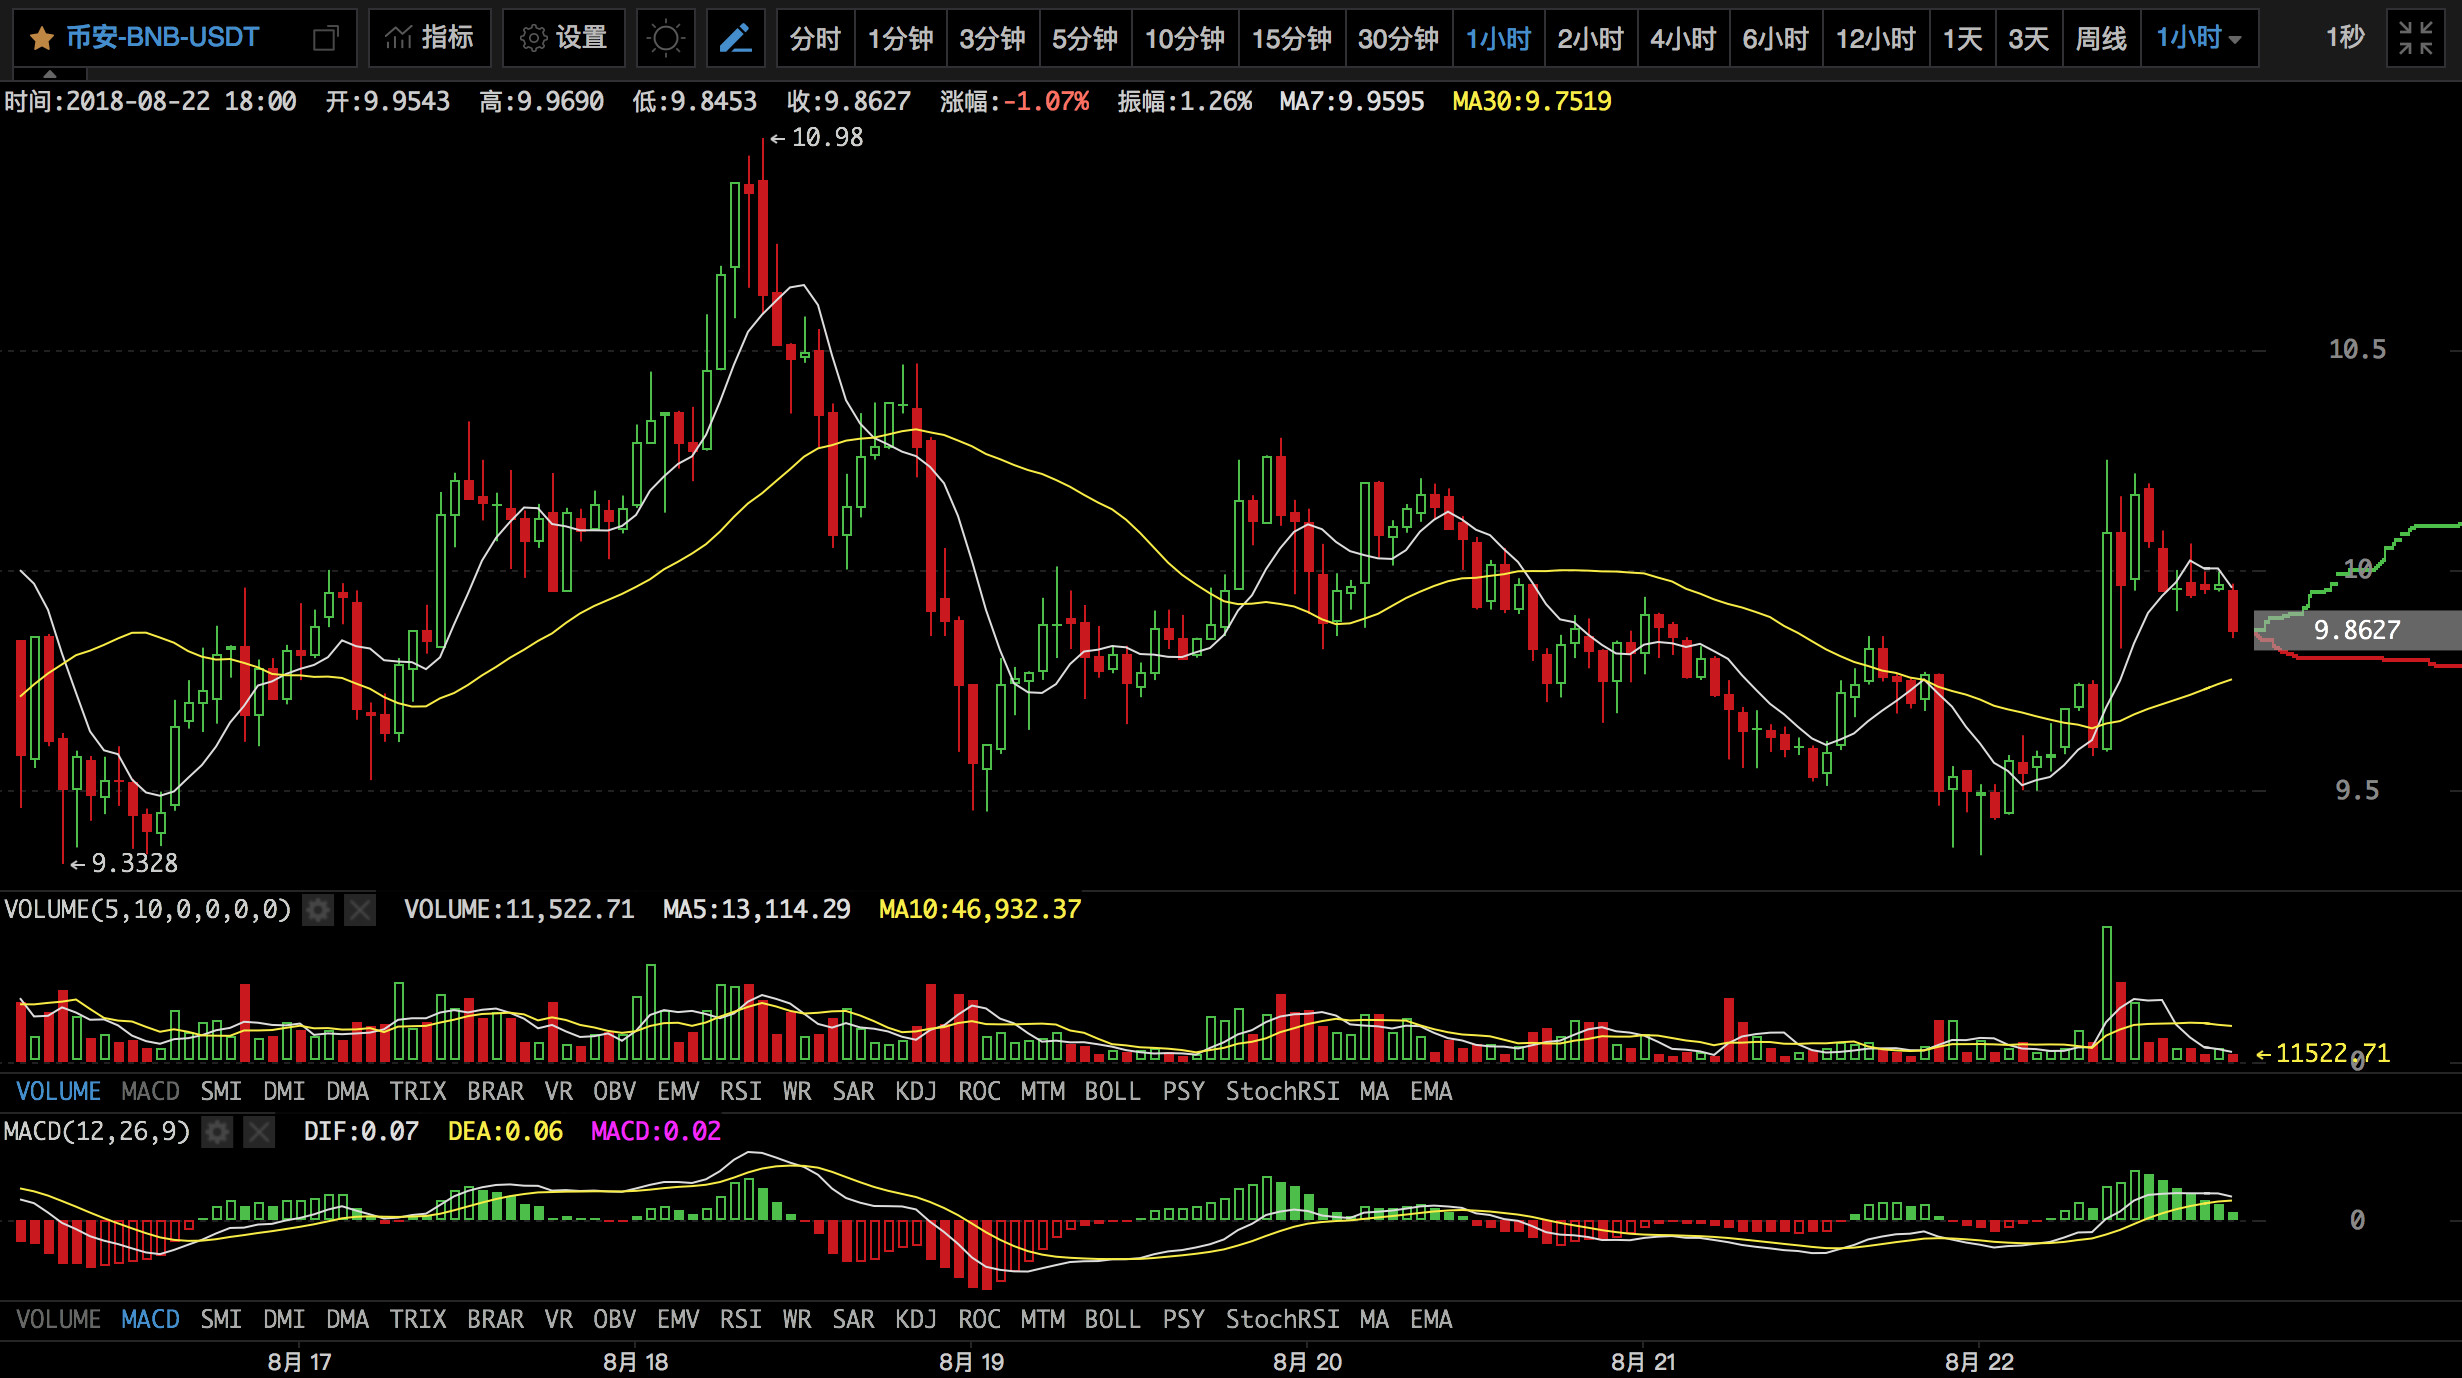This screenshot has width=2462, height=1378.
Task: Expand the 1小时 interval dropdown
Action: point(2199,39)
